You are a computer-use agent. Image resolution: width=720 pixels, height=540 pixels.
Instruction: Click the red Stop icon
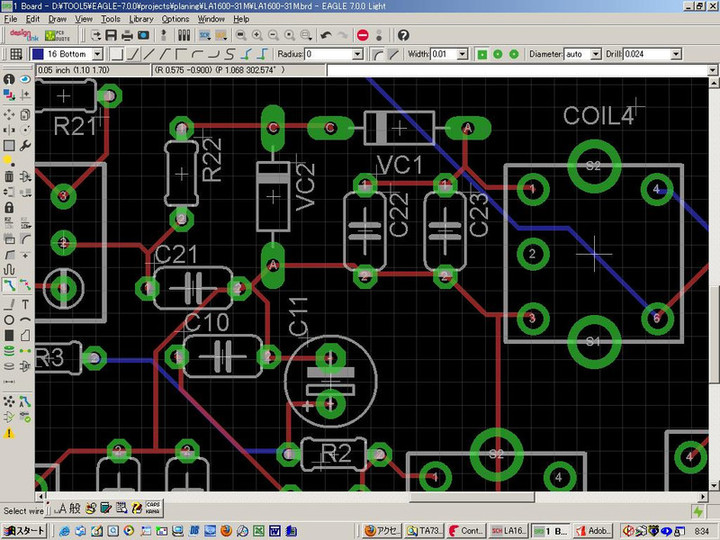[362, 35]
